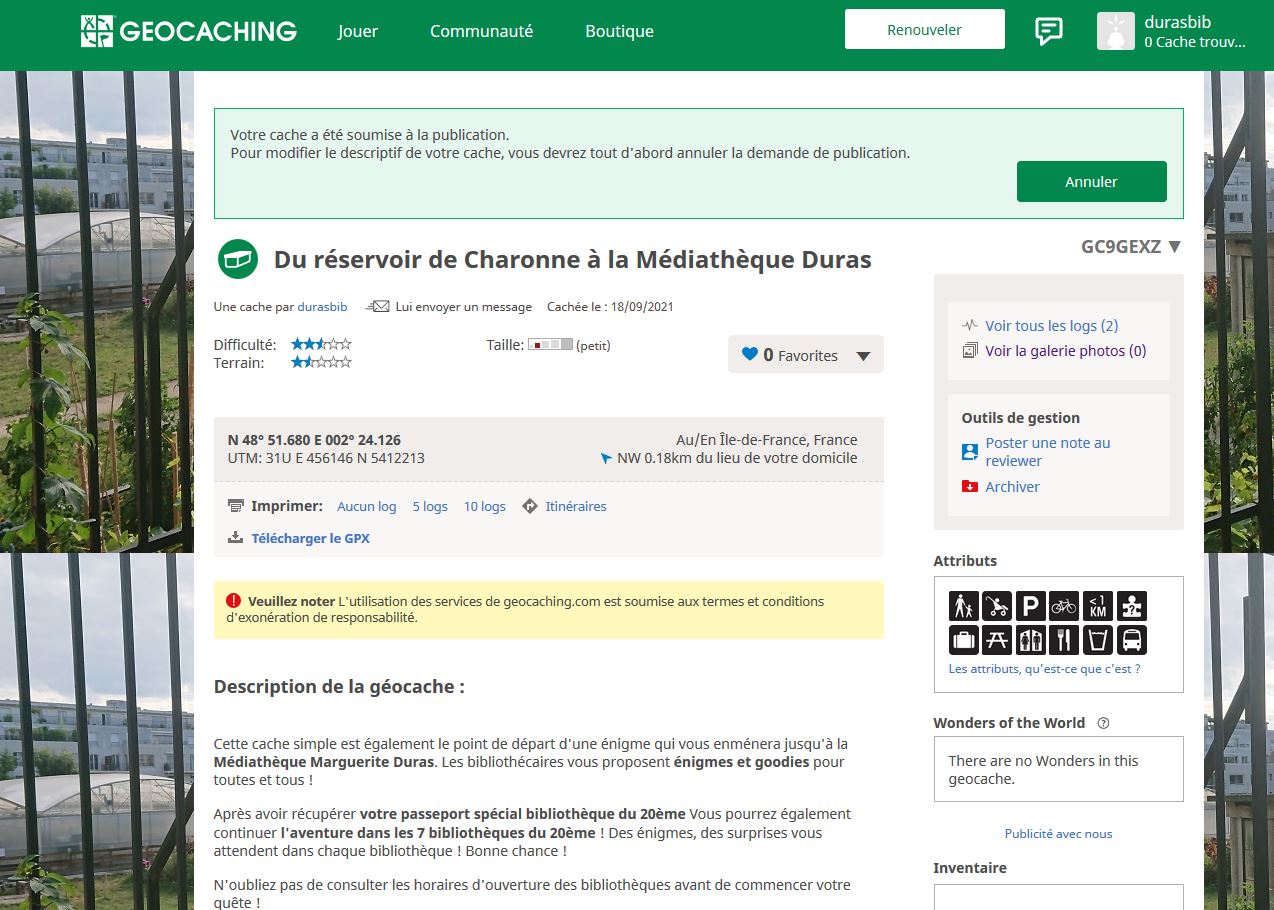Download the GPX file
Image resolution: width=1274 pixels, height=910 pixels.
click(x=310, y=538)
